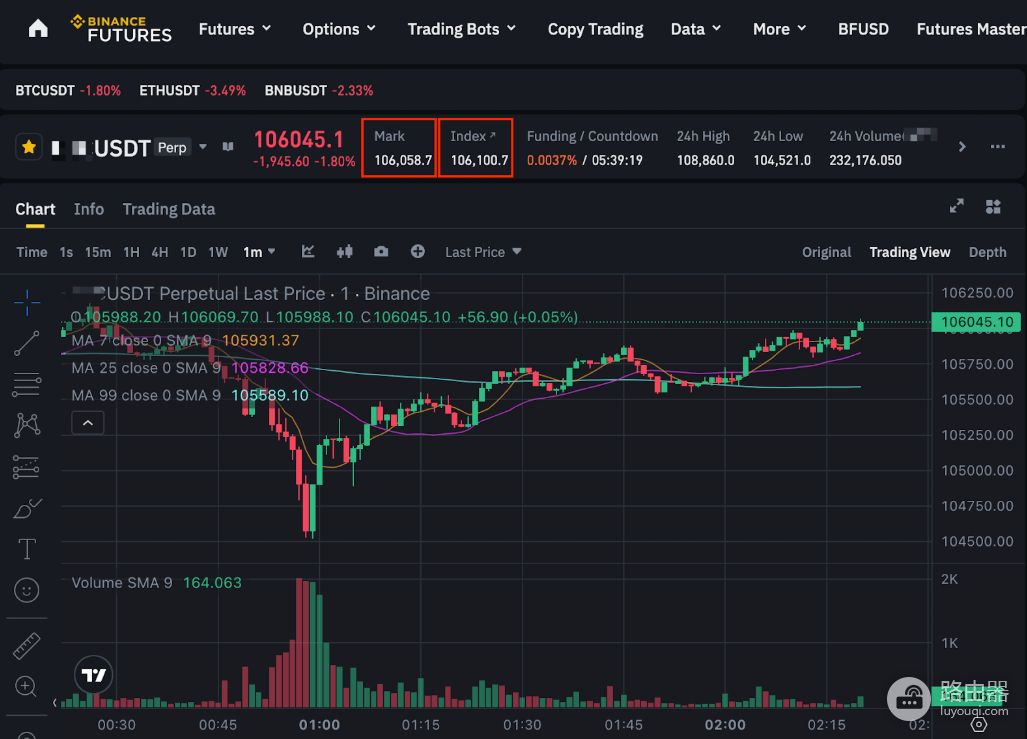Select the ruler measure tool
This screenshot has width=1027, height=739.
27,646
